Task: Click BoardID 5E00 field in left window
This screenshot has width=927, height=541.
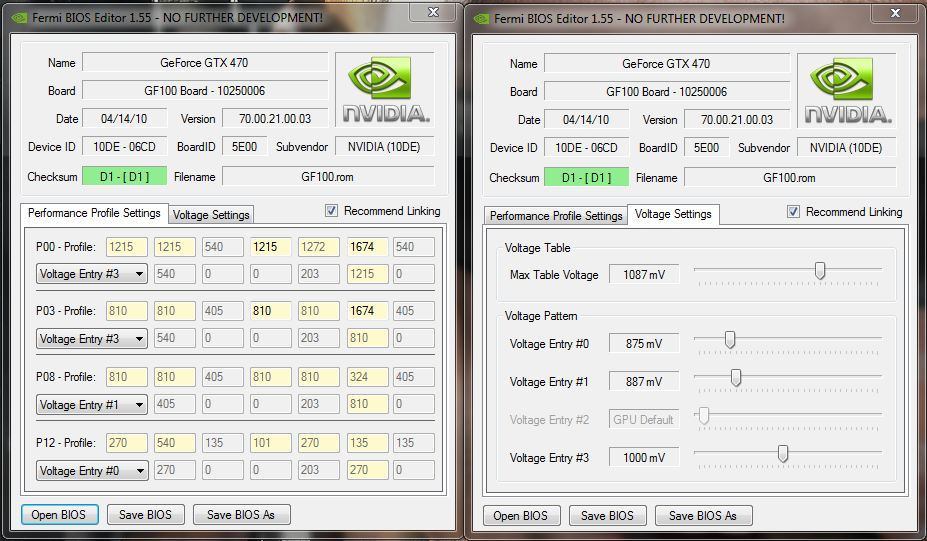Action: click(x=244, y=147)
